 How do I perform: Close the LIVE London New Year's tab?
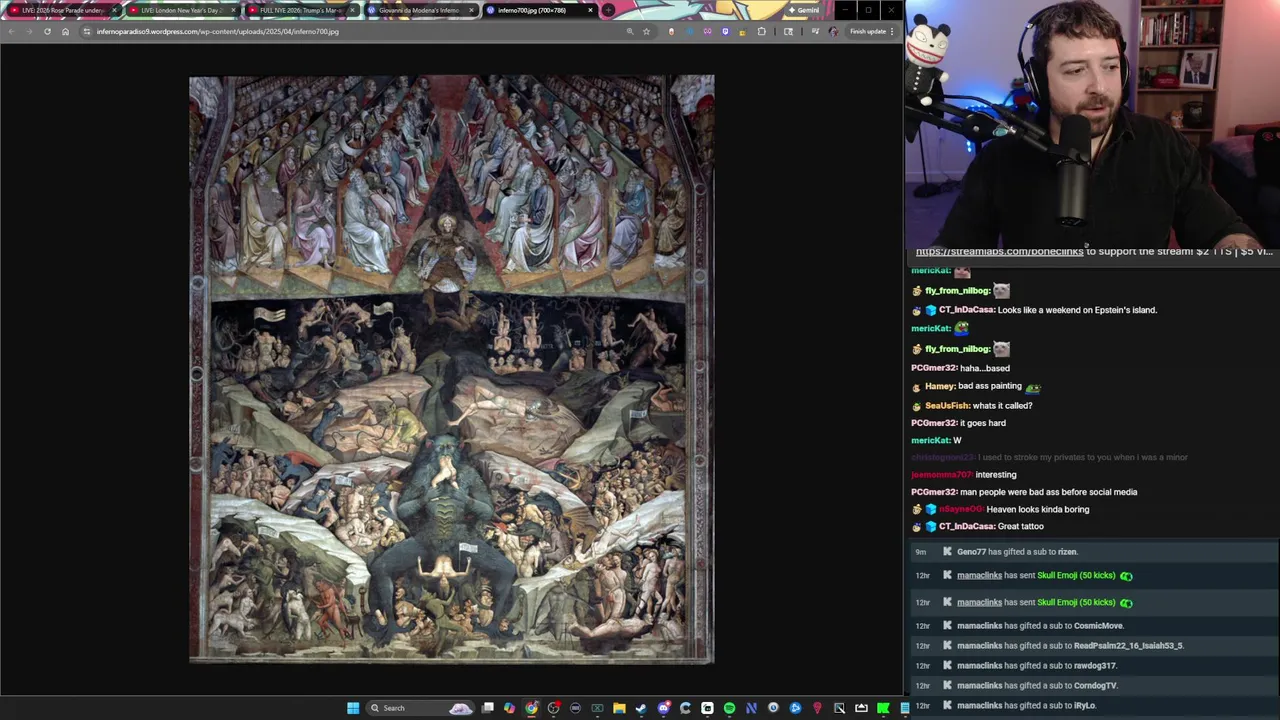pyautogui.click(x=233, y=10)
